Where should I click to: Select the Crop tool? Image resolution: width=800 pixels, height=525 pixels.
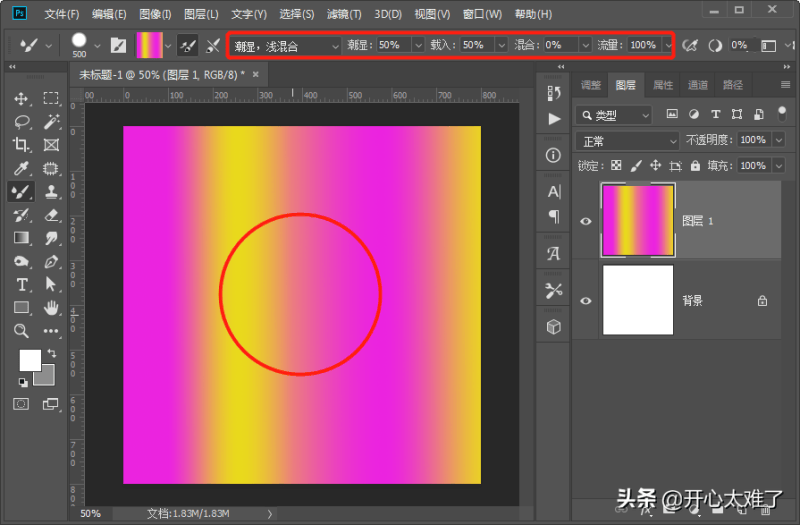[21, 145]
